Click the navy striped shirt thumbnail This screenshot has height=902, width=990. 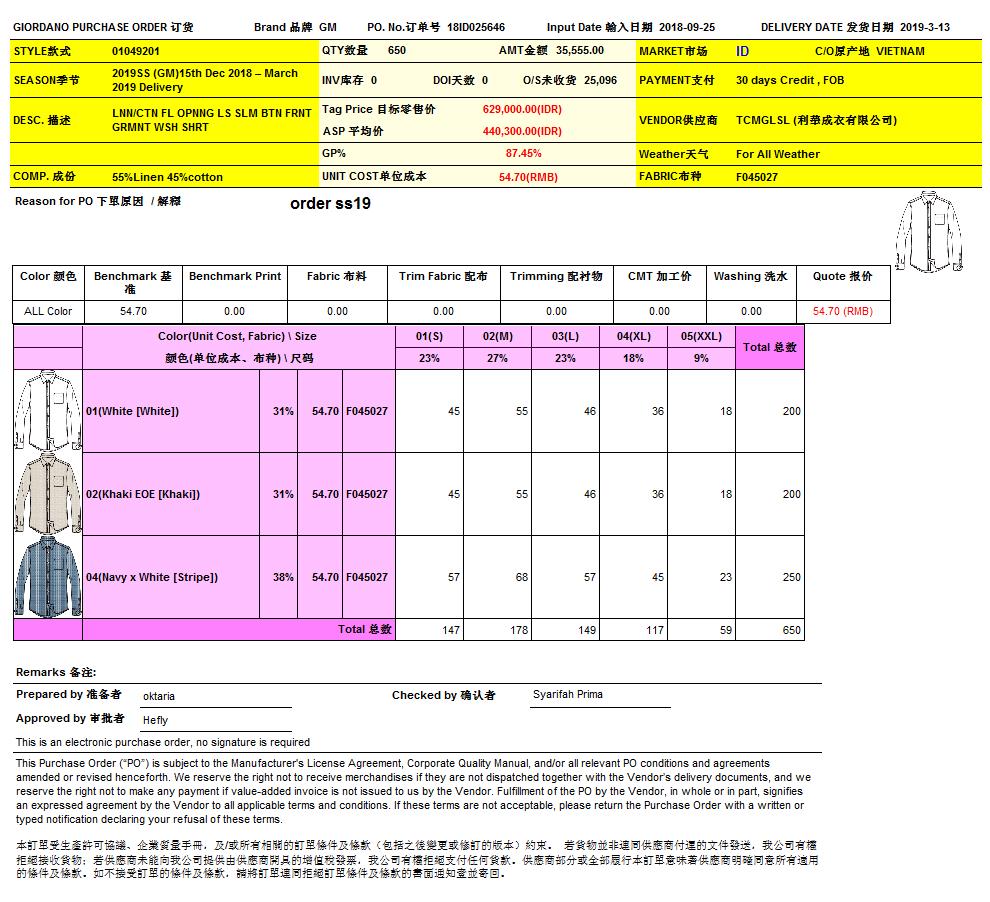pyautogui.click(x=47, y=577)
